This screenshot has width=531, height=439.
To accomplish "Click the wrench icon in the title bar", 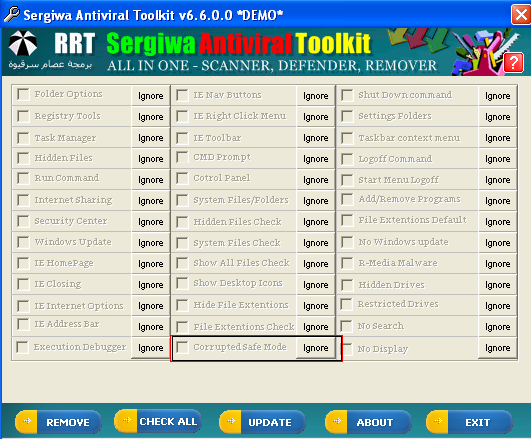I will (12, 15).
